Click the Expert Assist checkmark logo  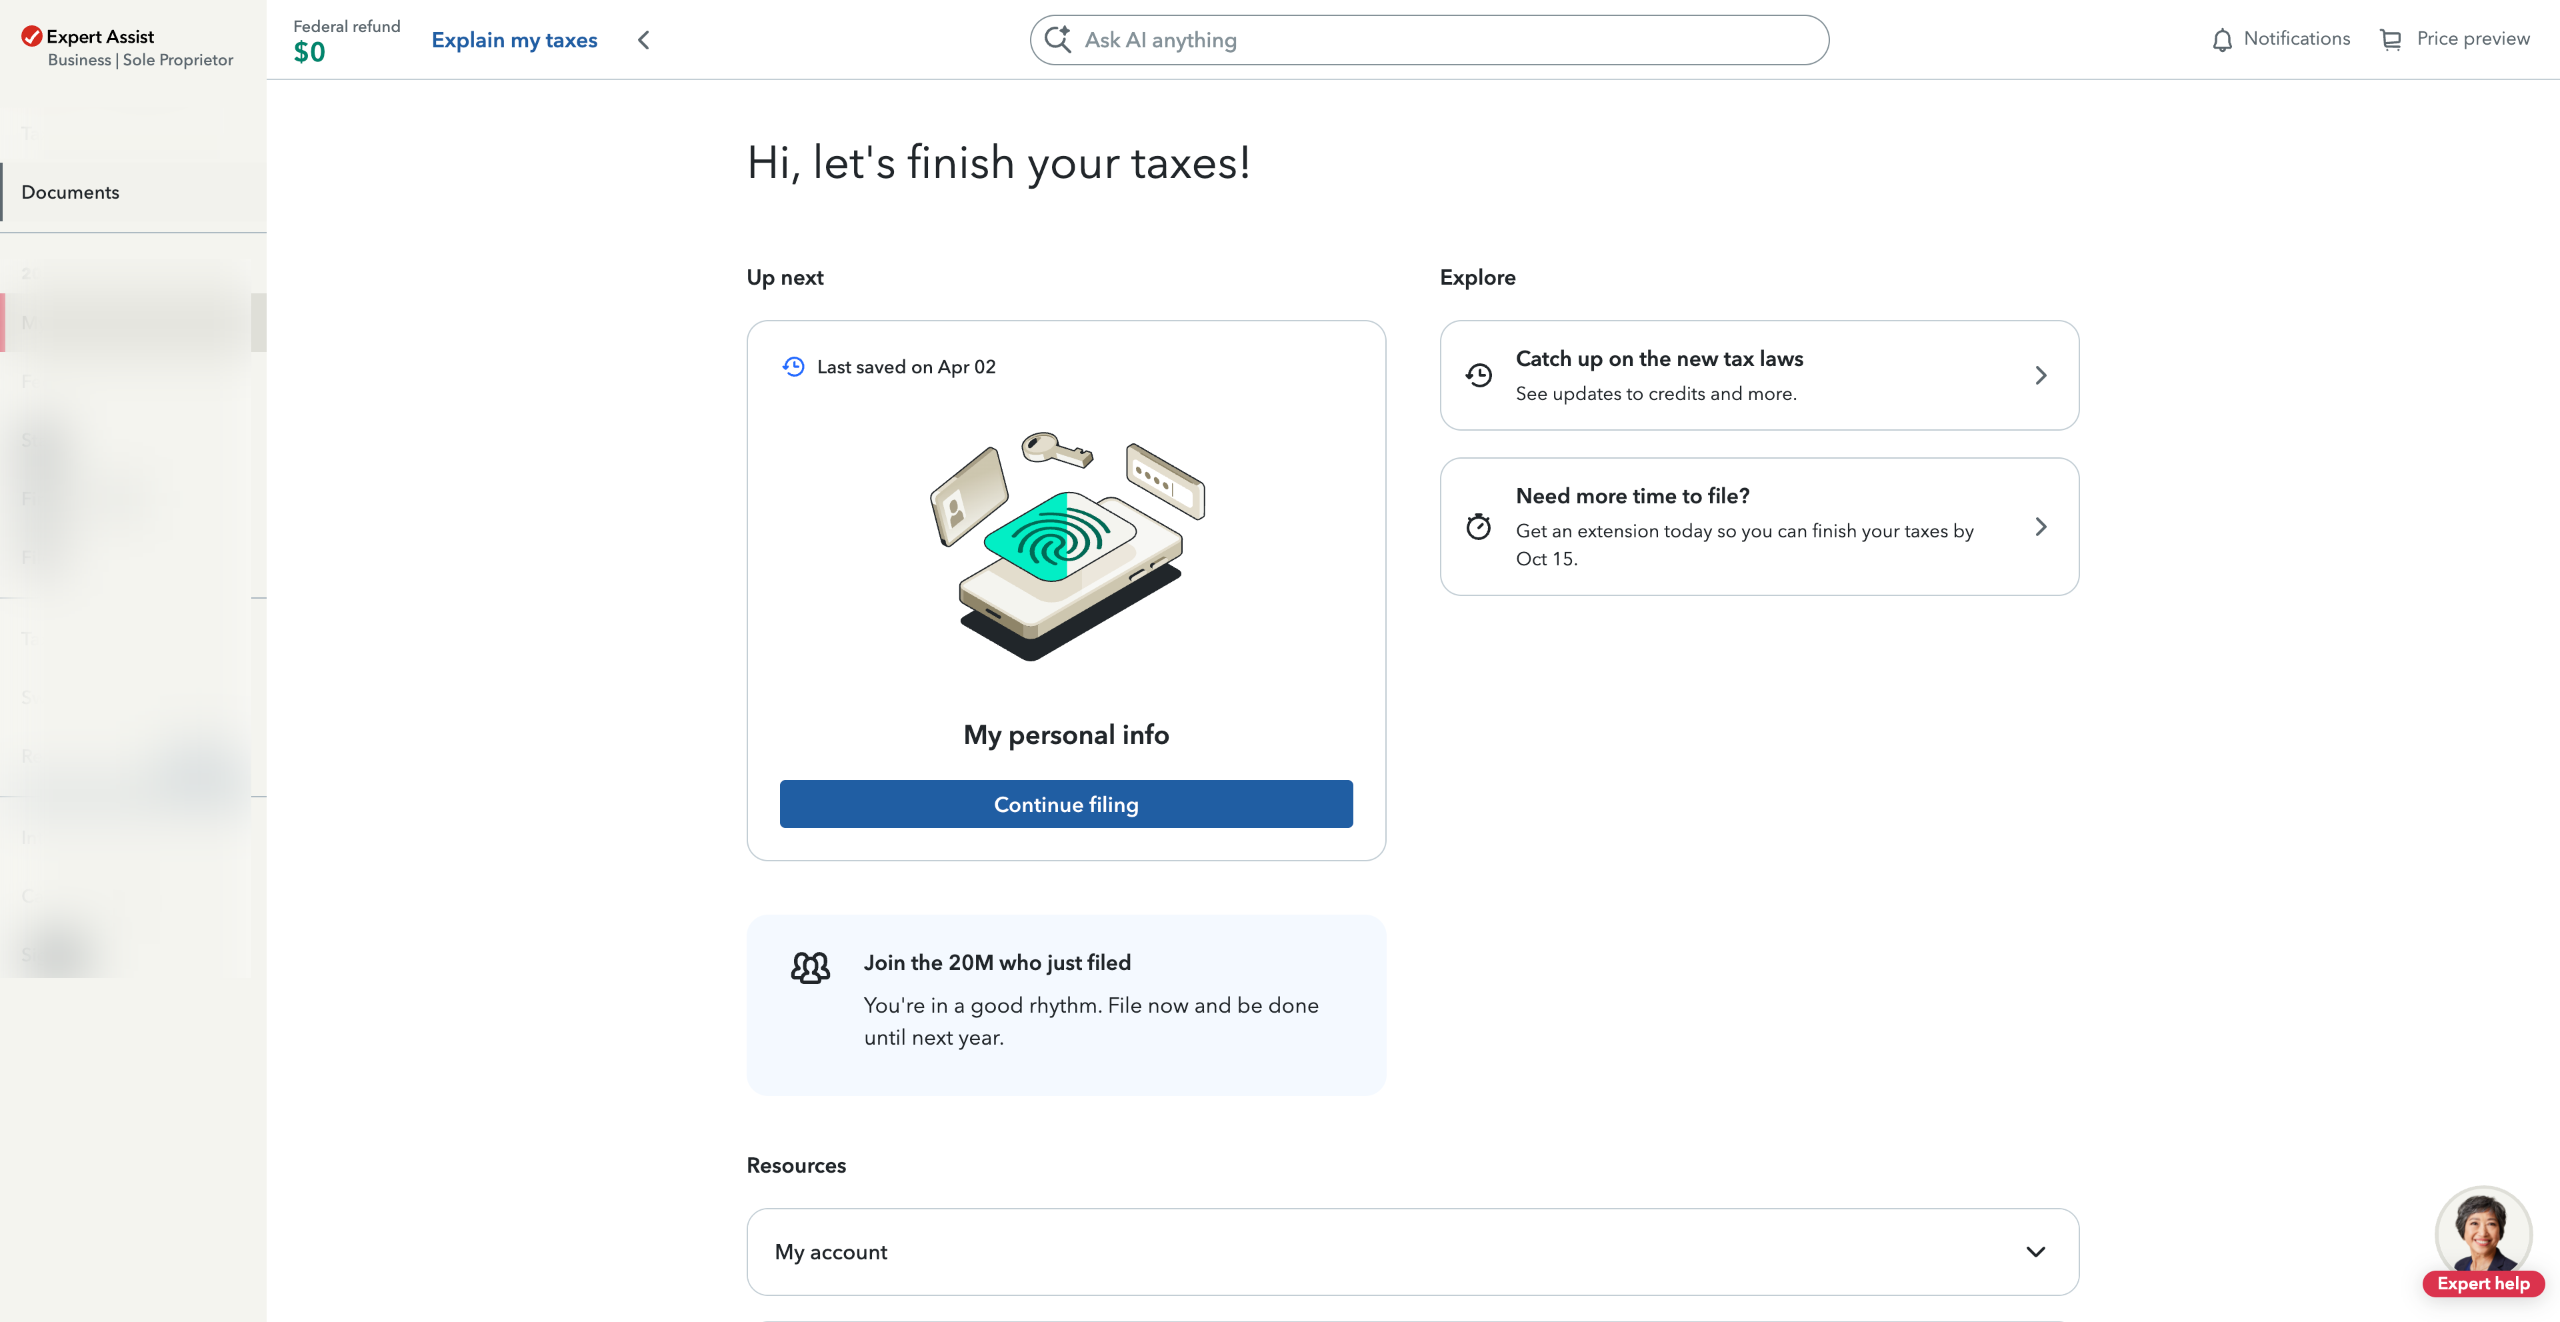31,36
